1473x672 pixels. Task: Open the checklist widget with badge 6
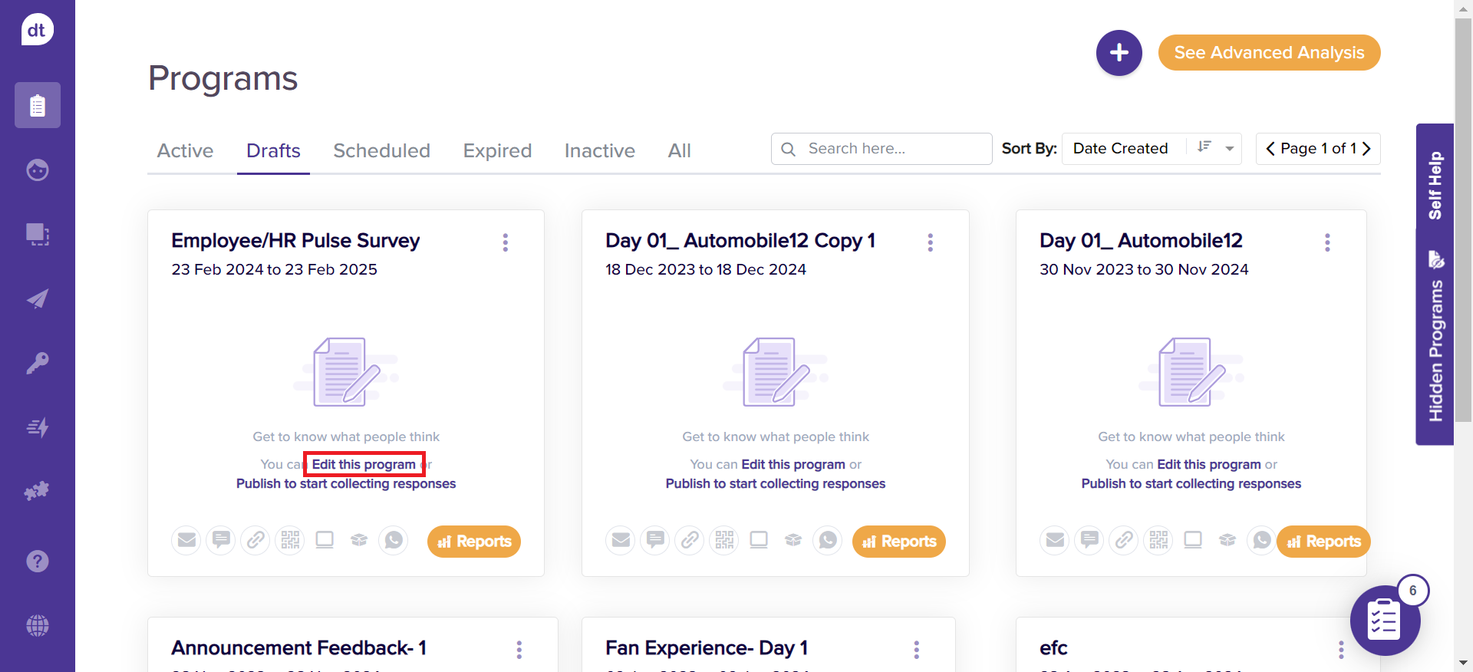click(x=1385, y=620)
